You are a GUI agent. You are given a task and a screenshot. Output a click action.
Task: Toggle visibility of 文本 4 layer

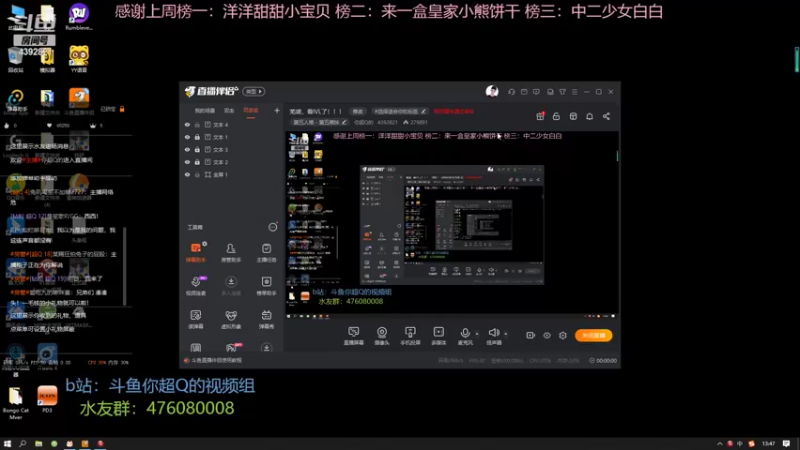pos(187,124)
